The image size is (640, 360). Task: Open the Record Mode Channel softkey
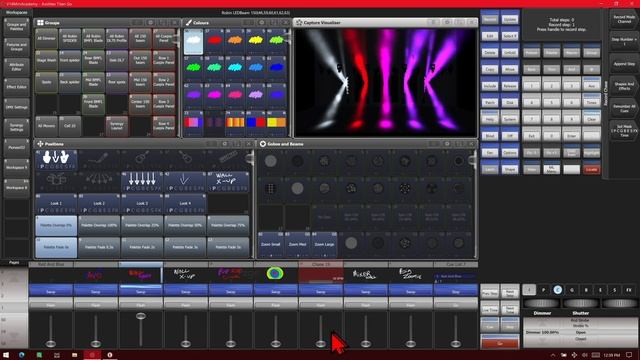(x=624, y=19)
